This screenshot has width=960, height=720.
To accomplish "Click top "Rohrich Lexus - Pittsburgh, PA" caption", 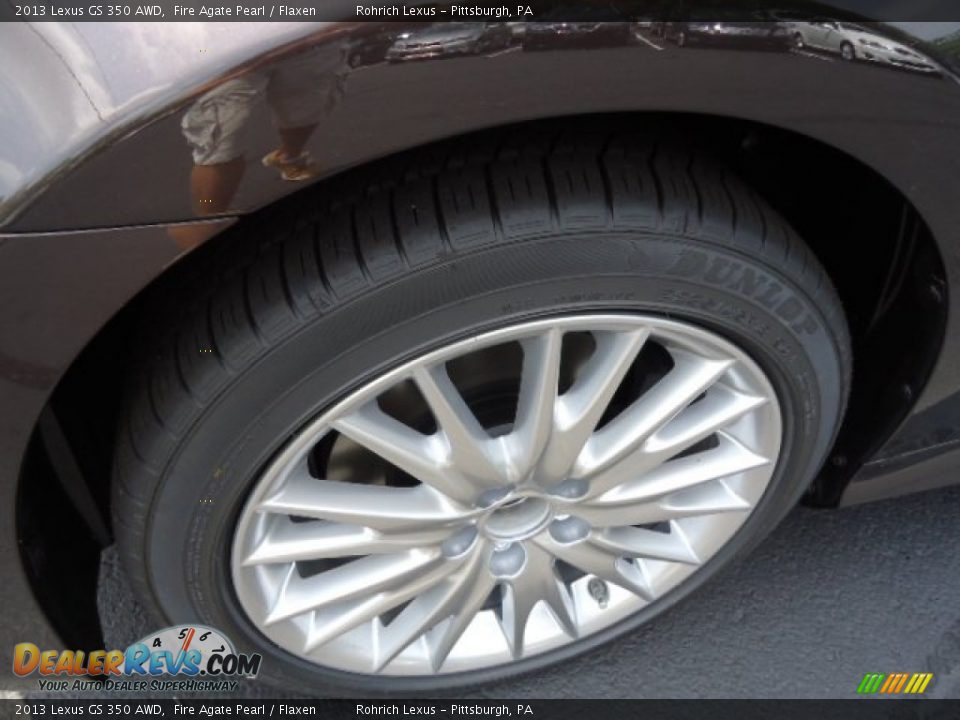I will click(444, 11).
